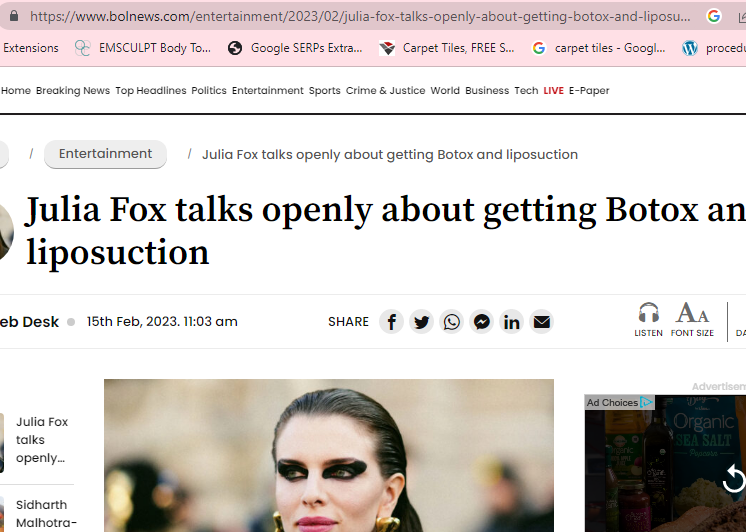
Task: Click the lock icon in address bar
Action: pos(14,17)
